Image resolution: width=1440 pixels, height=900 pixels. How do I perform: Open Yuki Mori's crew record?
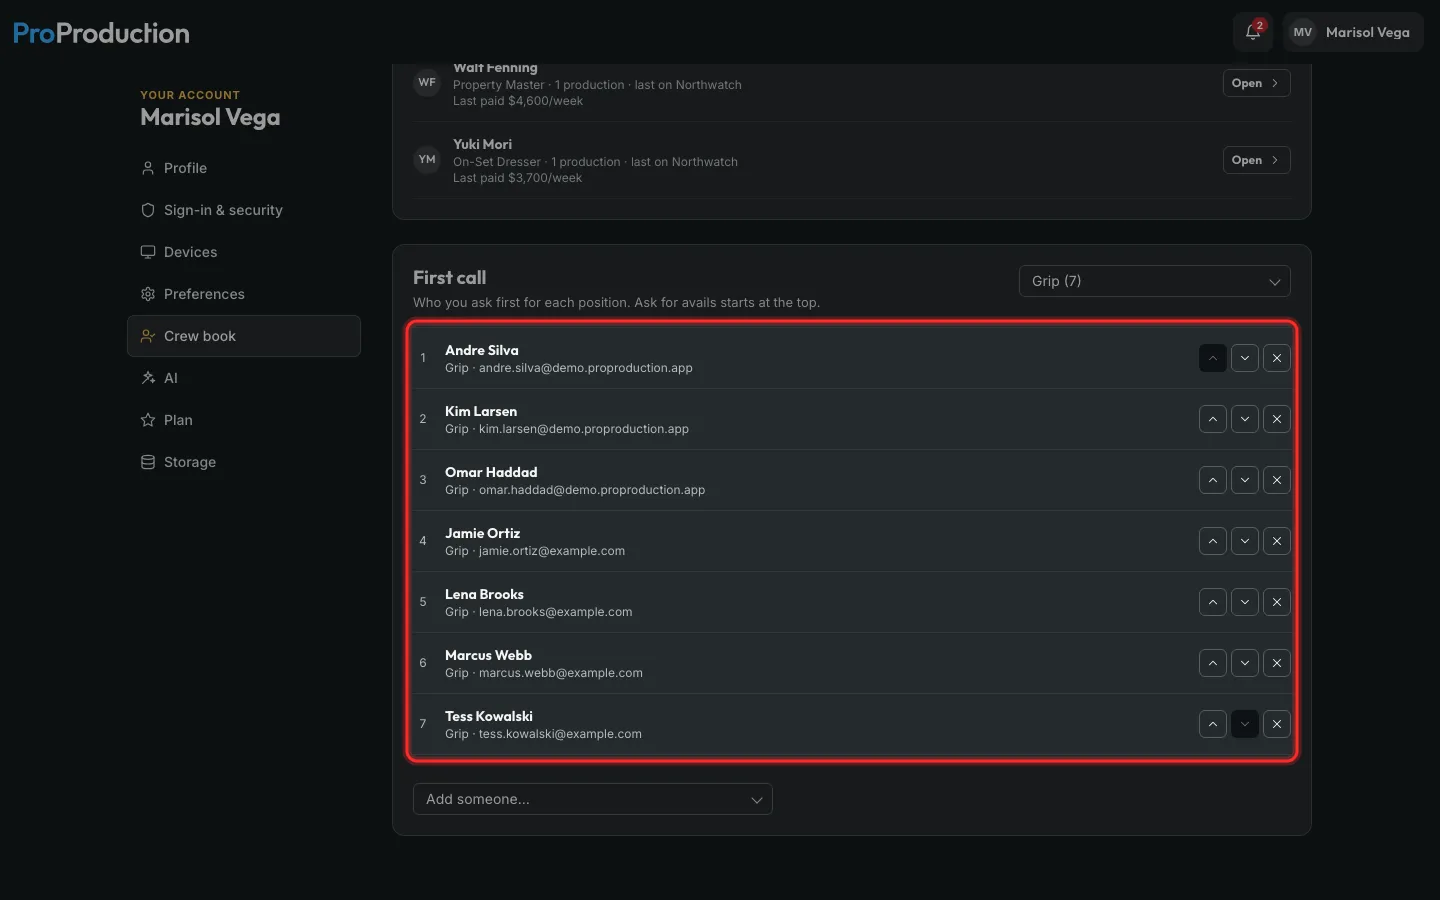pos(1257,160)
